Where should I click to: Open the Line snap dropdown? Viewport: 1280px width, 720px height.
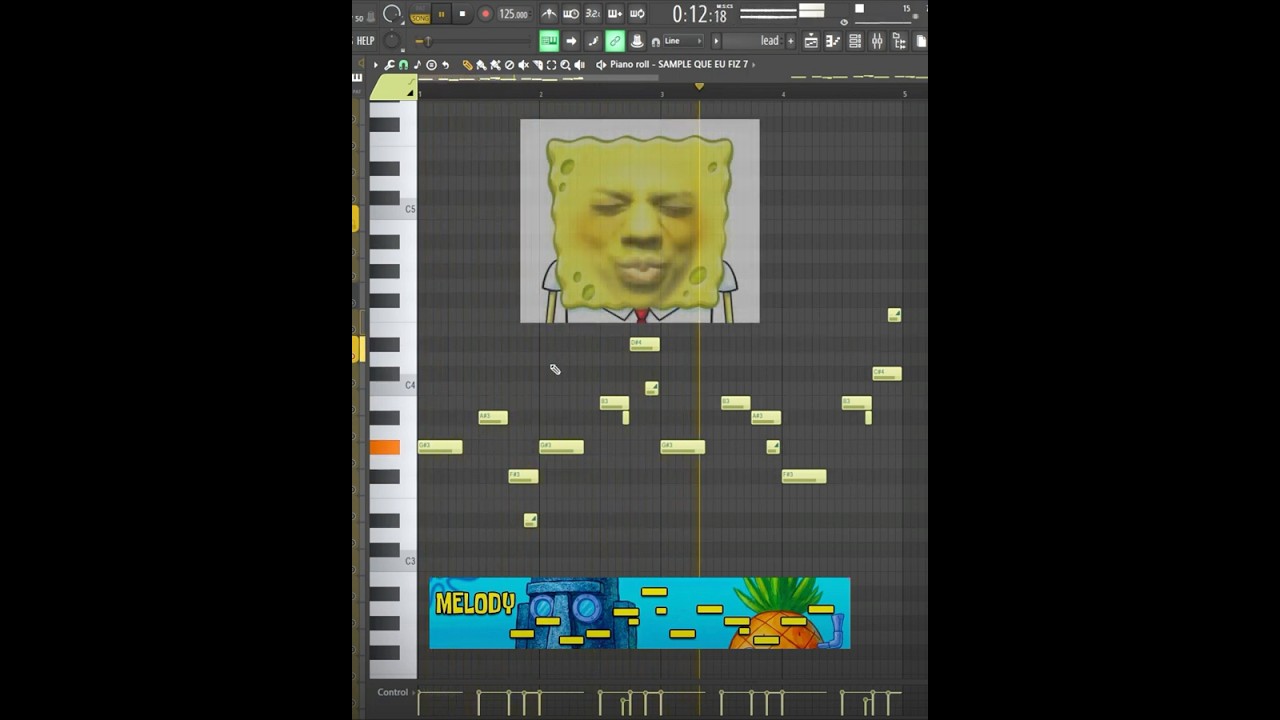point(683,41)
